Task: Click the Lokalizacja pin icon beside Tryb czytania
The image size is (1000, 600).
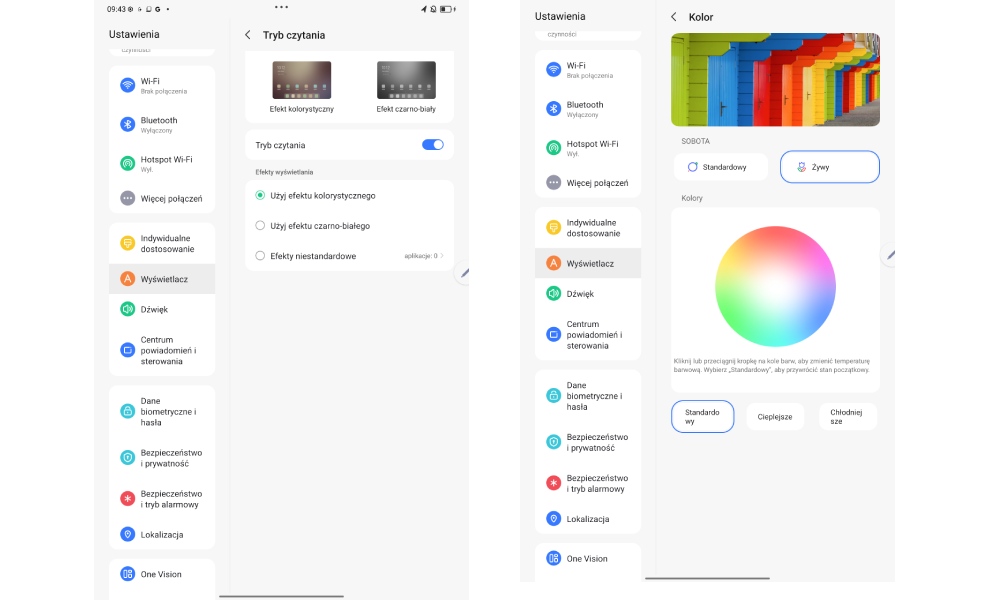Action: pos(127,535)
